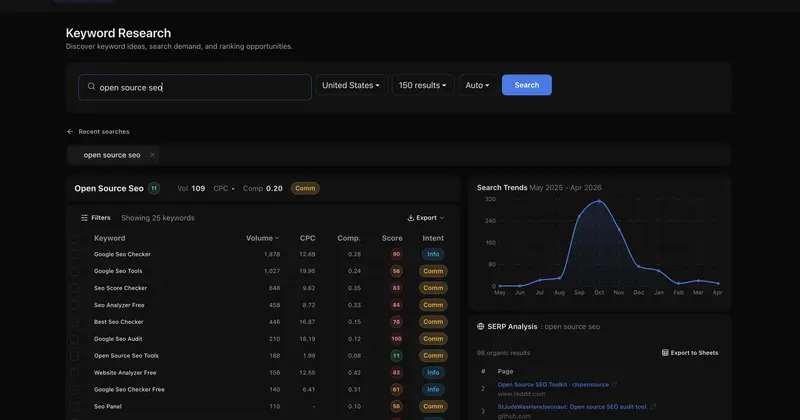This screenshot has height=420, width=800.
Task: Click the Keyword column header
Action: [x=109, y=238]
